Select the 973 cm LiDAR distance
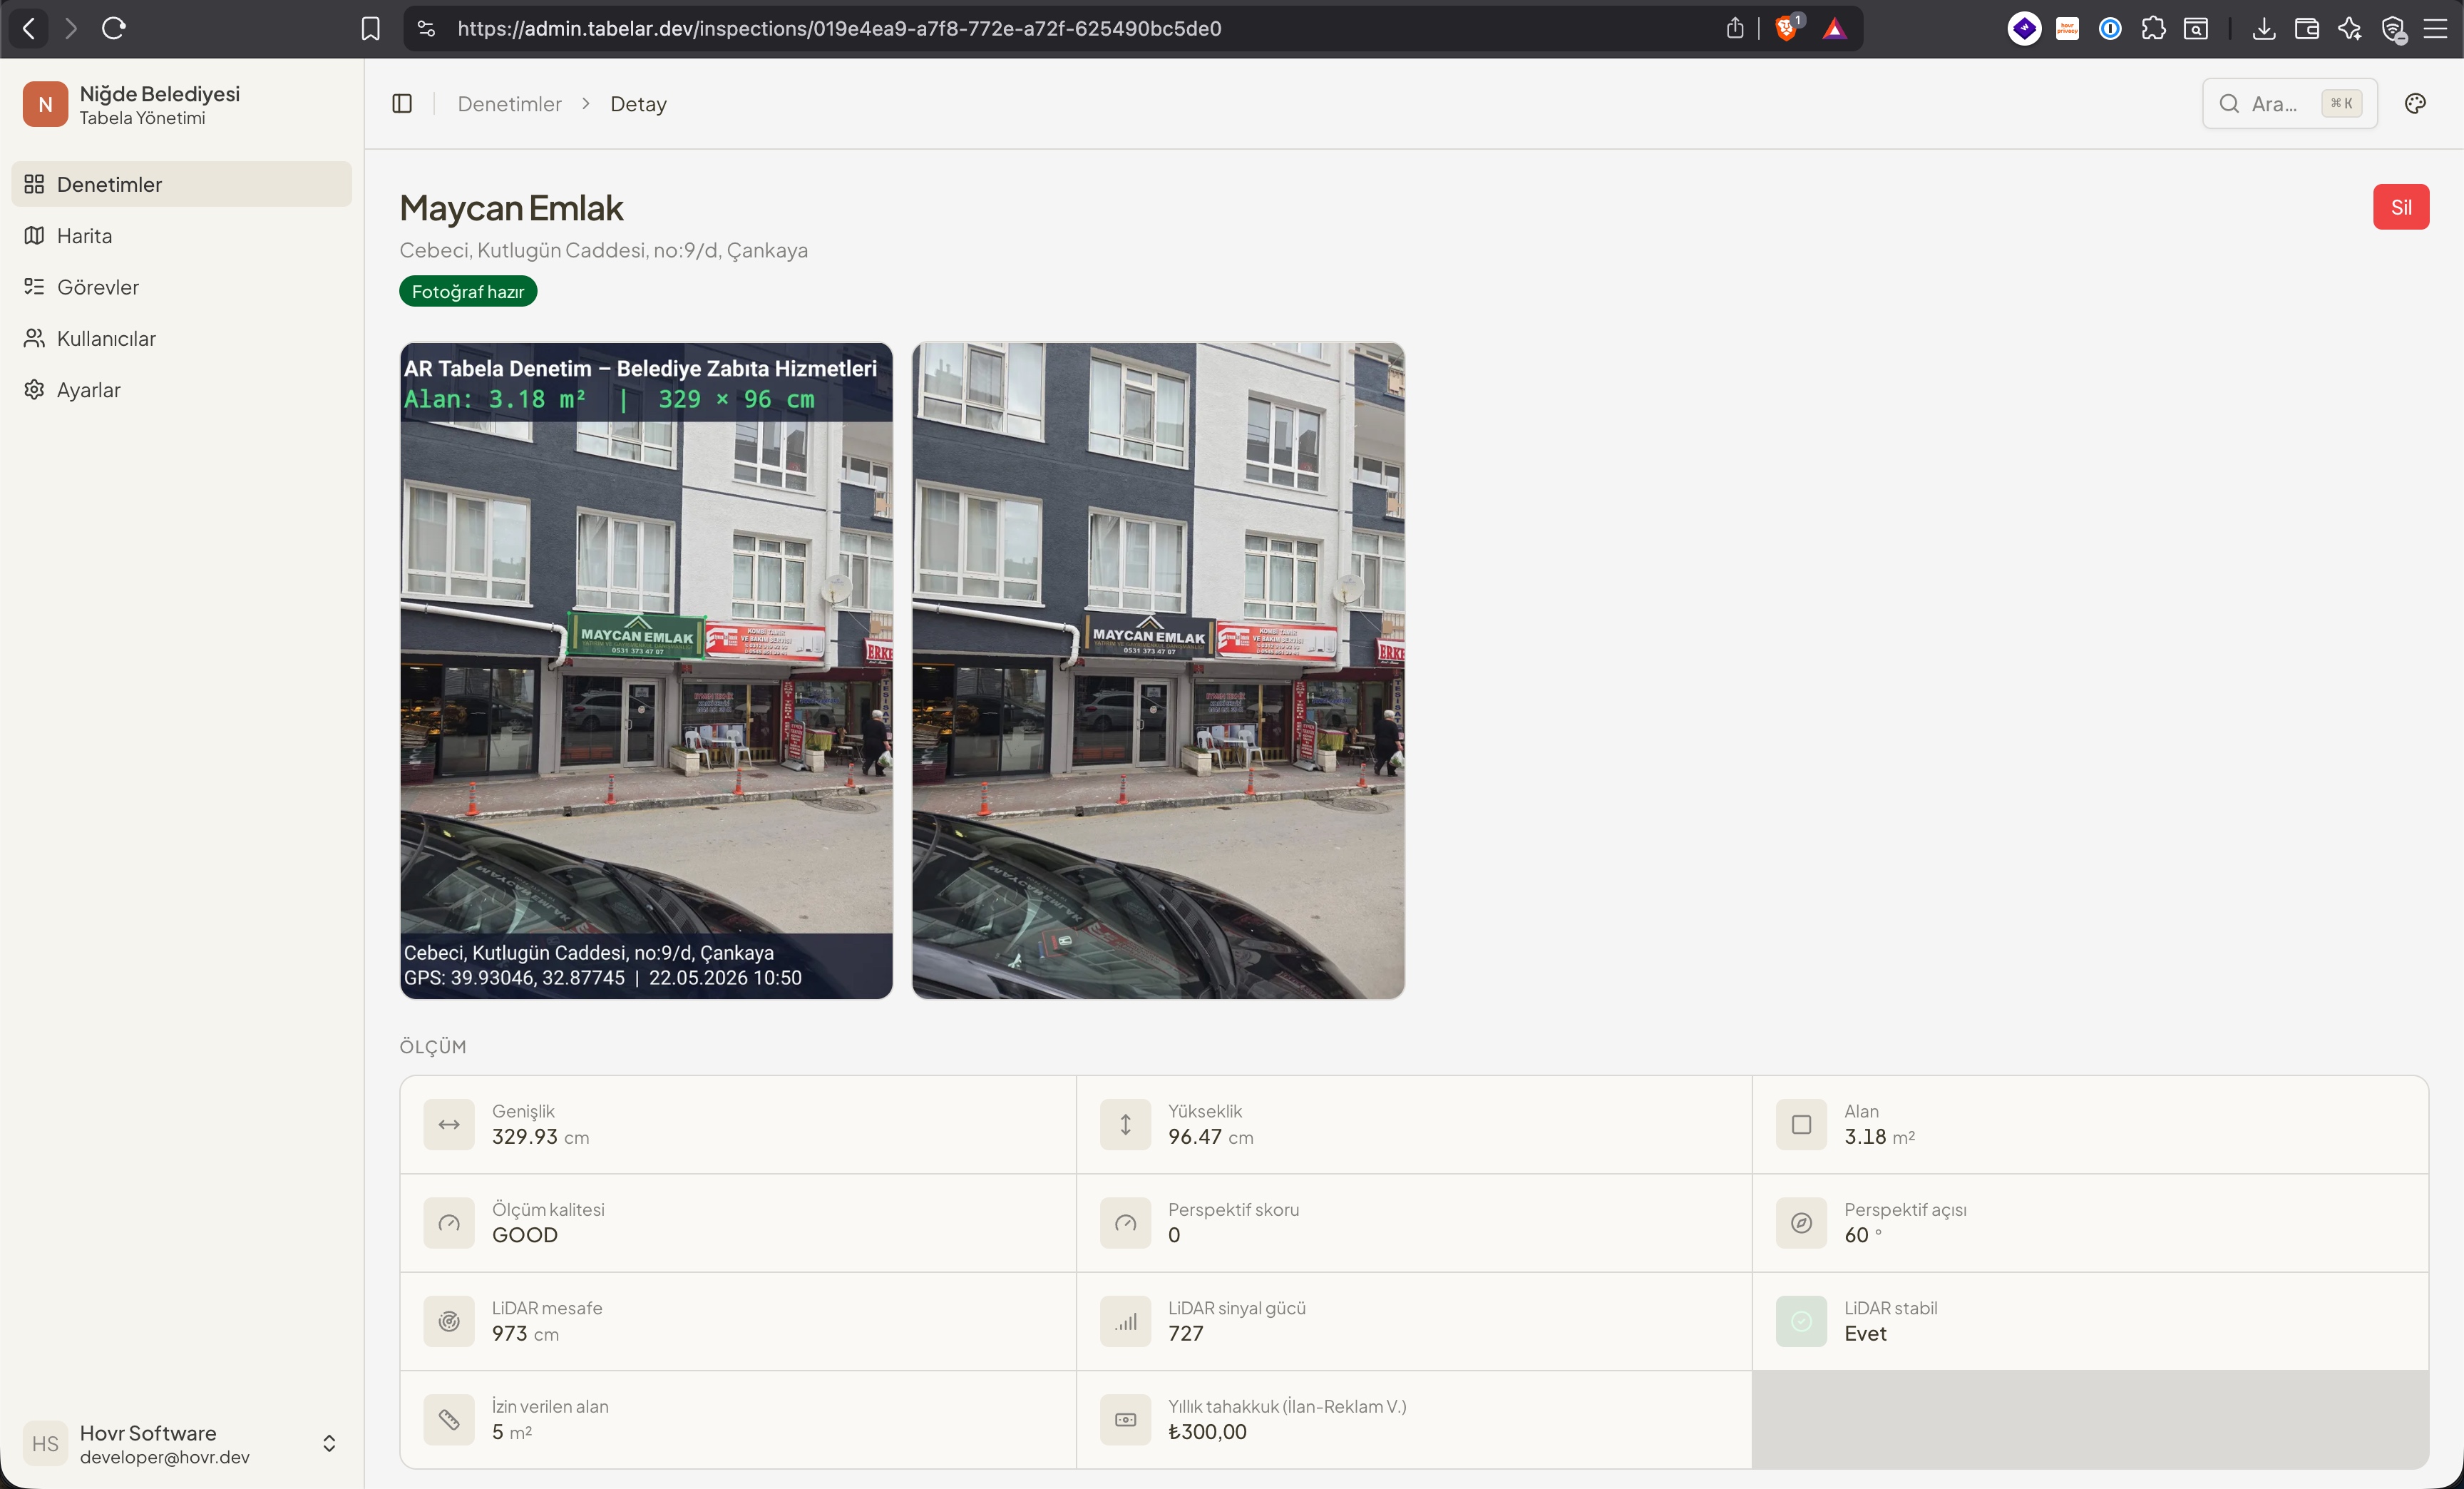The image size is (2464, 1489). [525, 1334]
